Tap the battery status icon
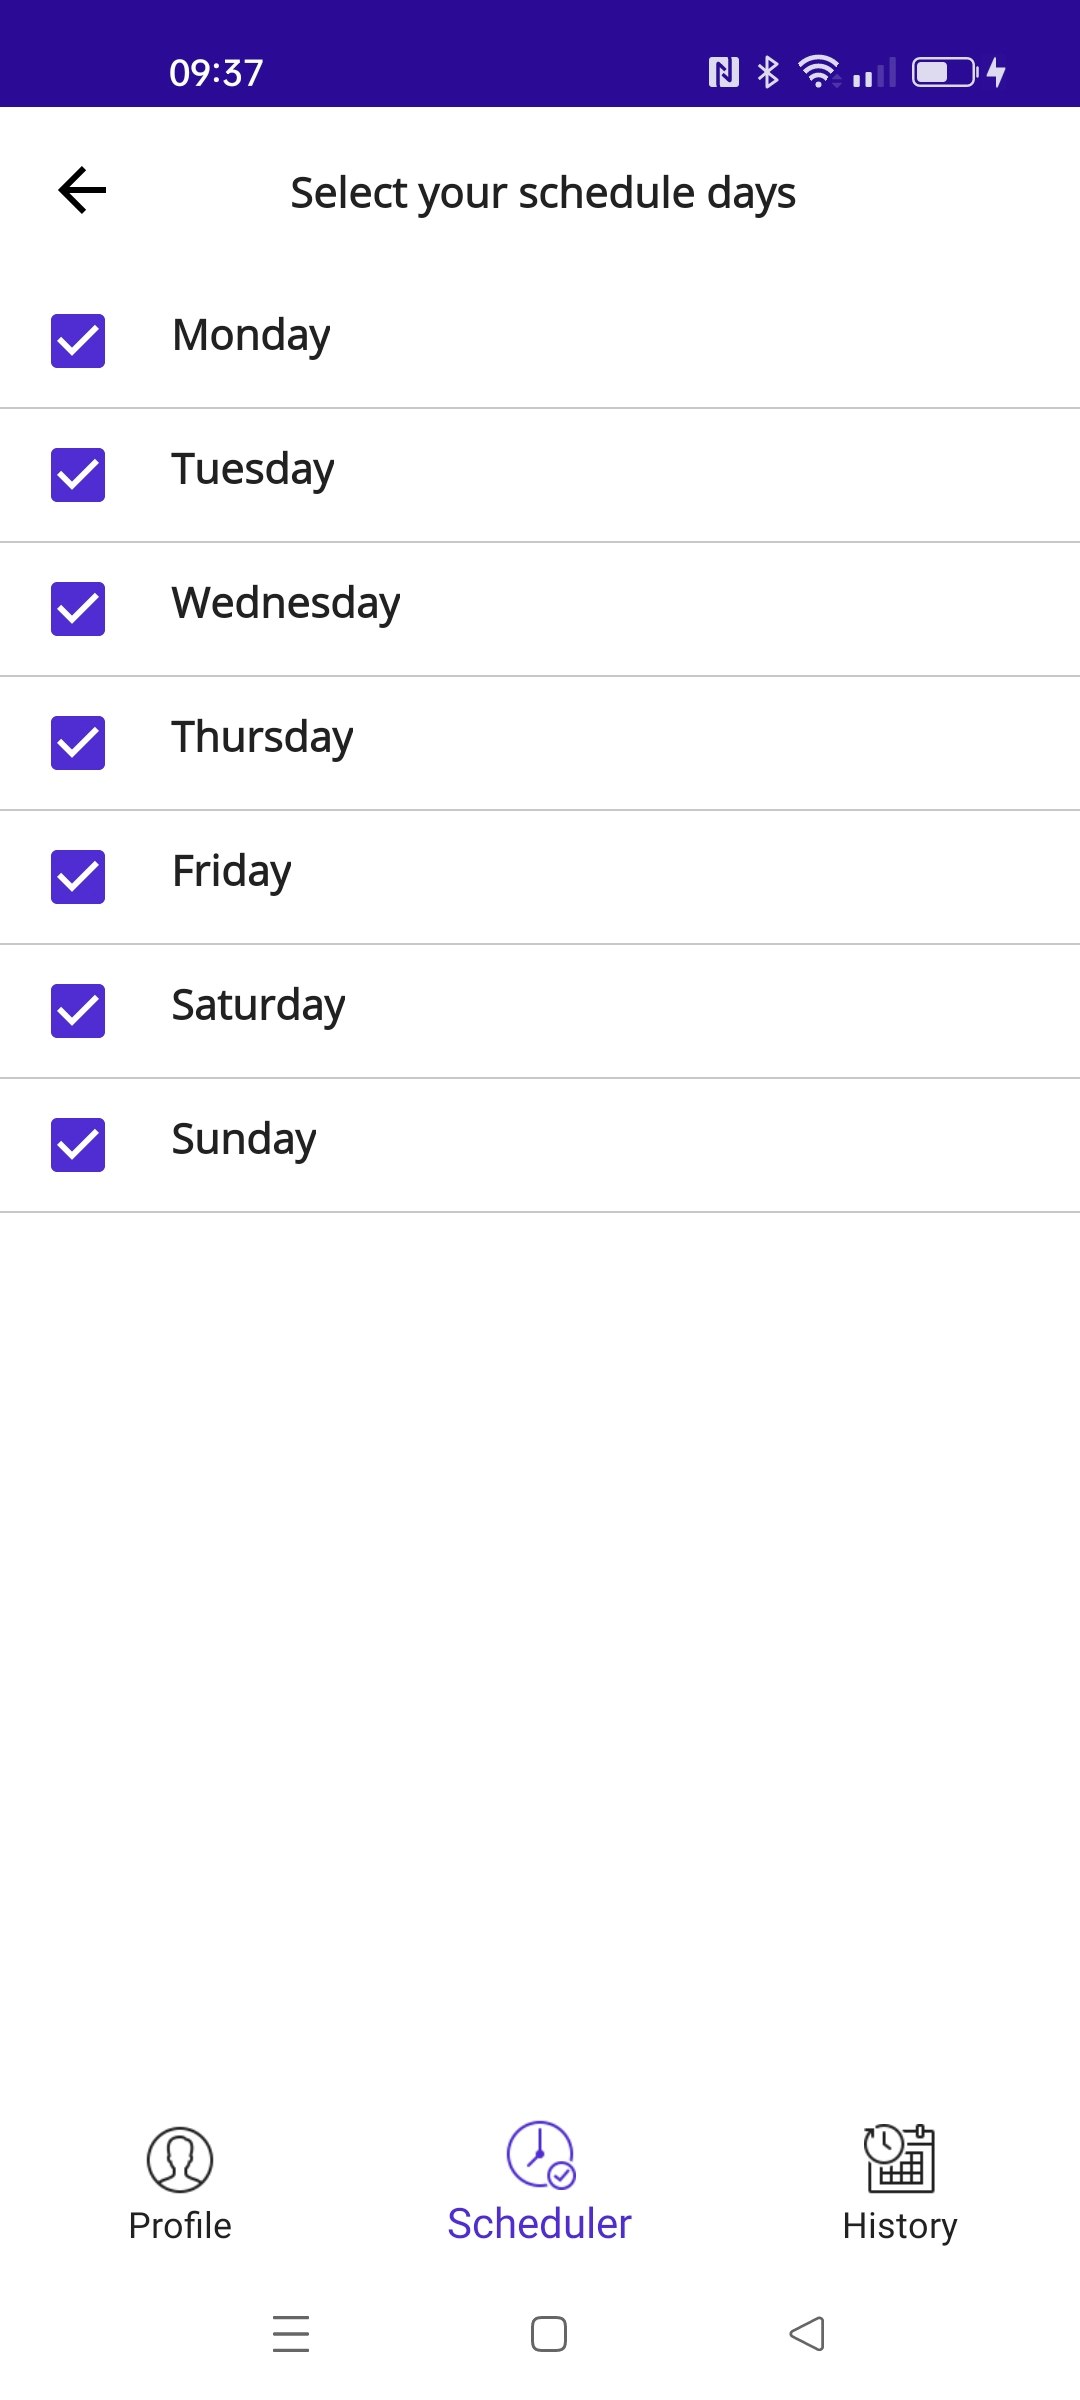 946,72
